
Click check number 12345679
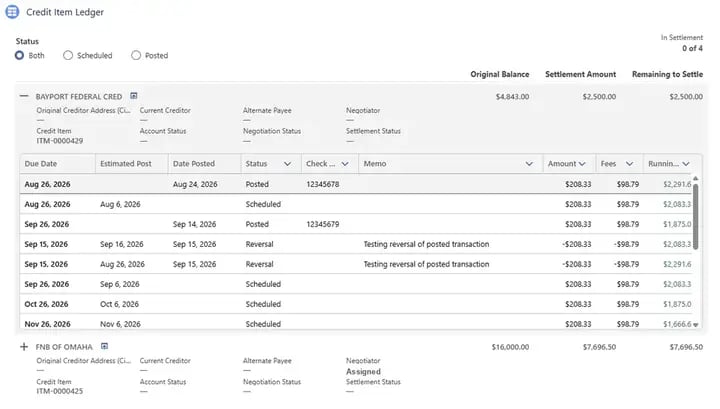323,224
